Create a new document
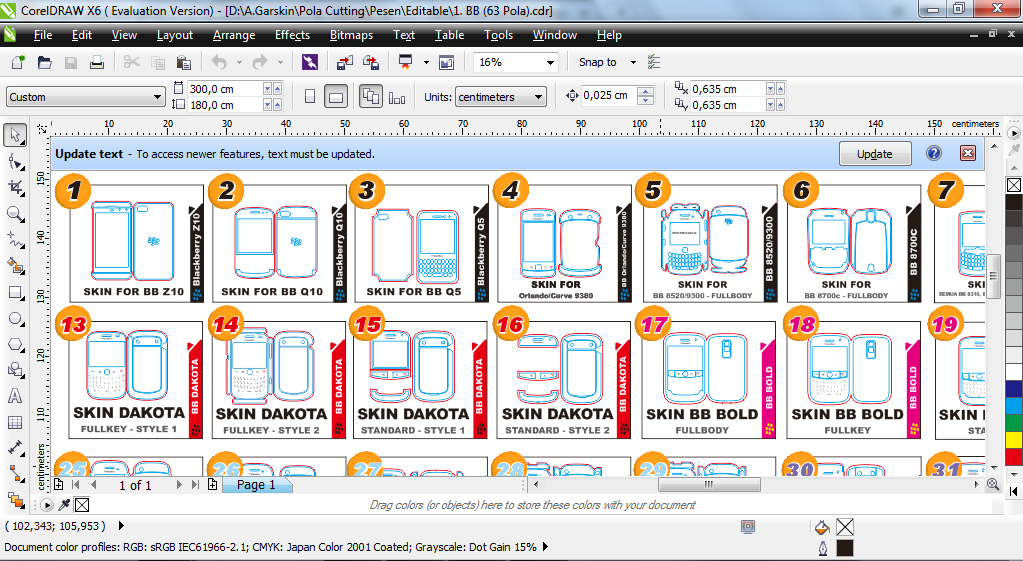Screen dimensions: 1023x561 (18, 62)
